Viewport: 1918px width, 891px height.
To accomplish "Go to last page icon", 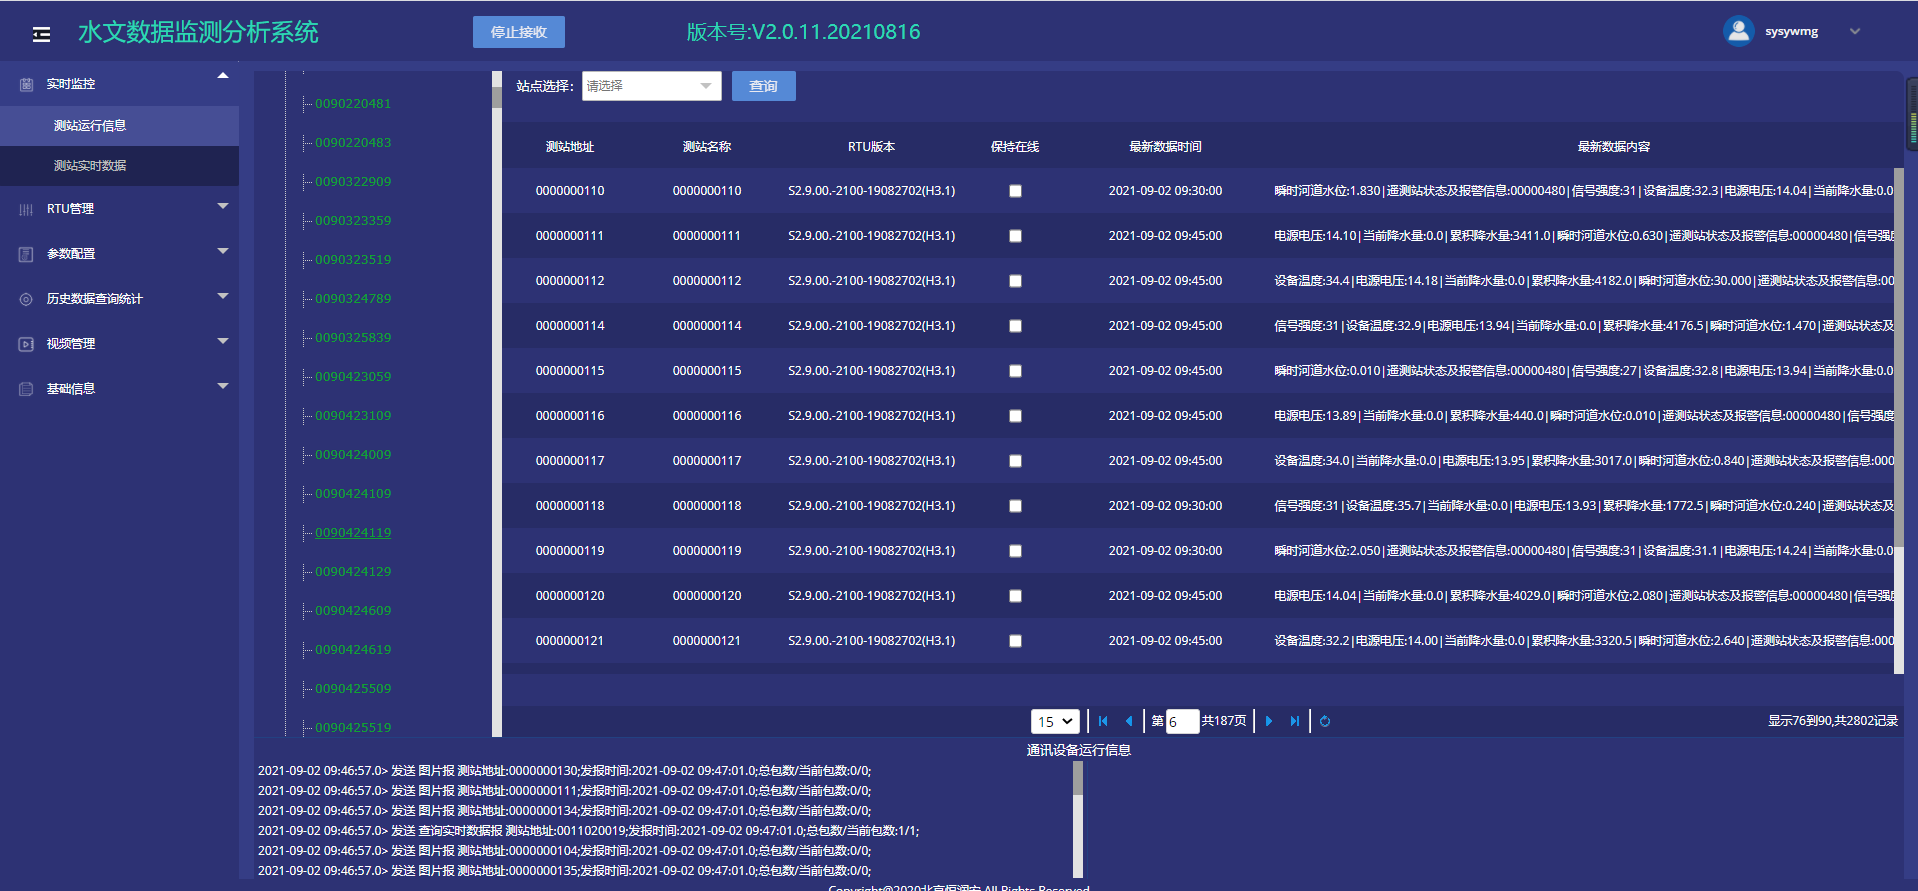I will click(1295, 721).
